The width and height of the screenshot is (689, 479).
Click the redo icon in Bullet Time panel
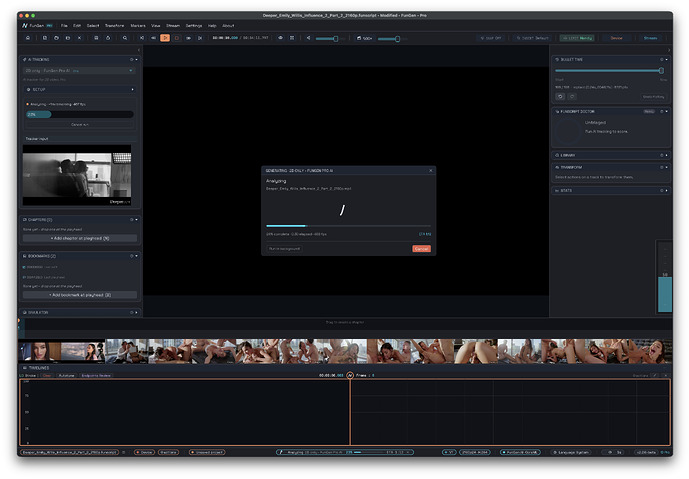[x=572, y=97]
